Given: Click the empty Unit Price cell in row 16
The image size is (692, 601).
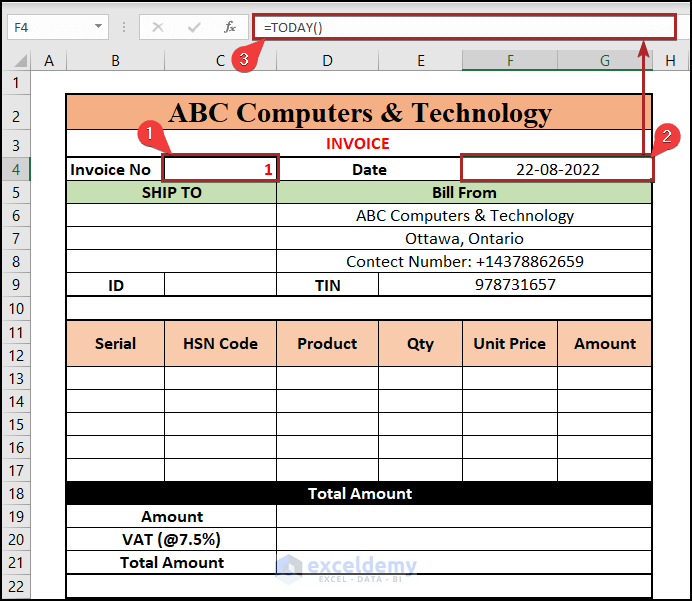Looking at the screenshot, I should [x=510, y=447].
